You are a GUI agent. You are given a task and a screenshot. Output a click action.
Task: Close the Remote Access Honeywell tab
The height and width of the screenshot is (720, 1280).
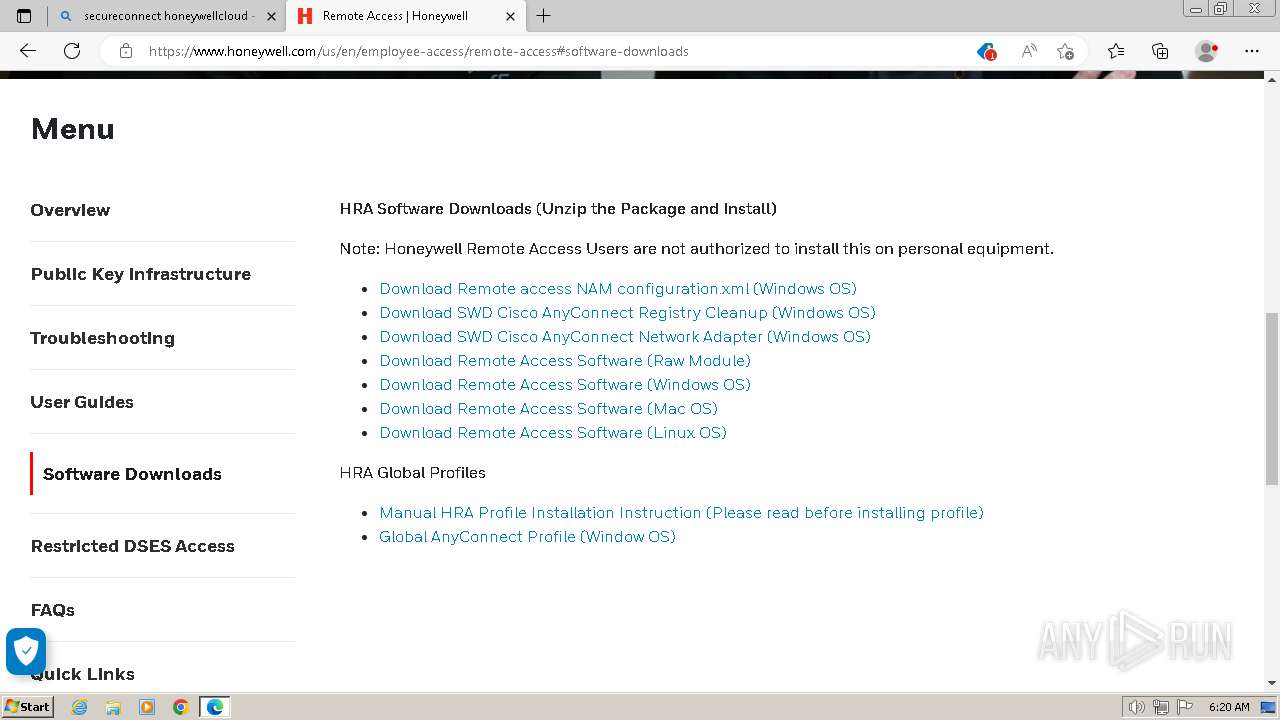[x=510, y=16]
